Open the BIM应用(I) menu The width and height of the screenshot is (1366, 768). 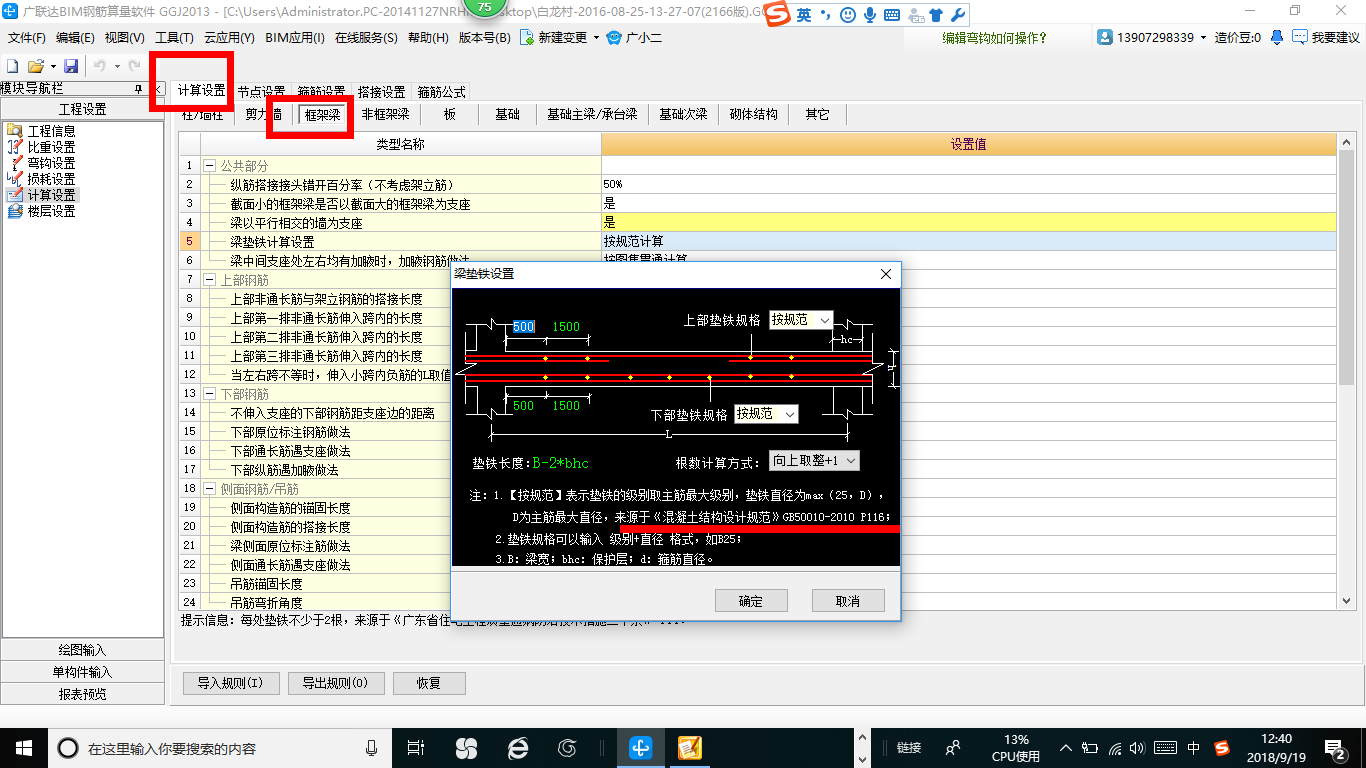[295, 38]
